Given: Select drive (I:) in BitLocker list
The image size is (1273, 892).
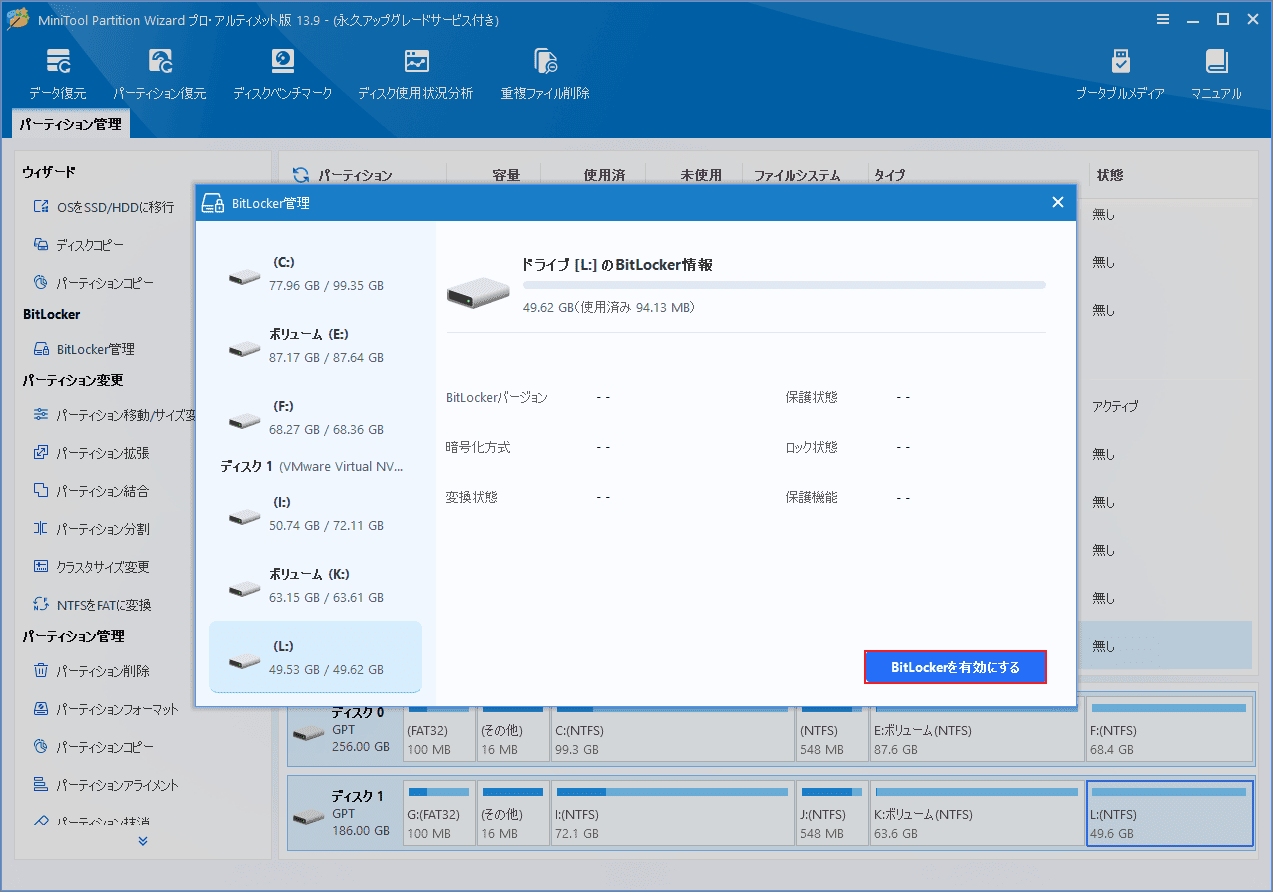Looking at the screenshot, I should coord(315,514).
